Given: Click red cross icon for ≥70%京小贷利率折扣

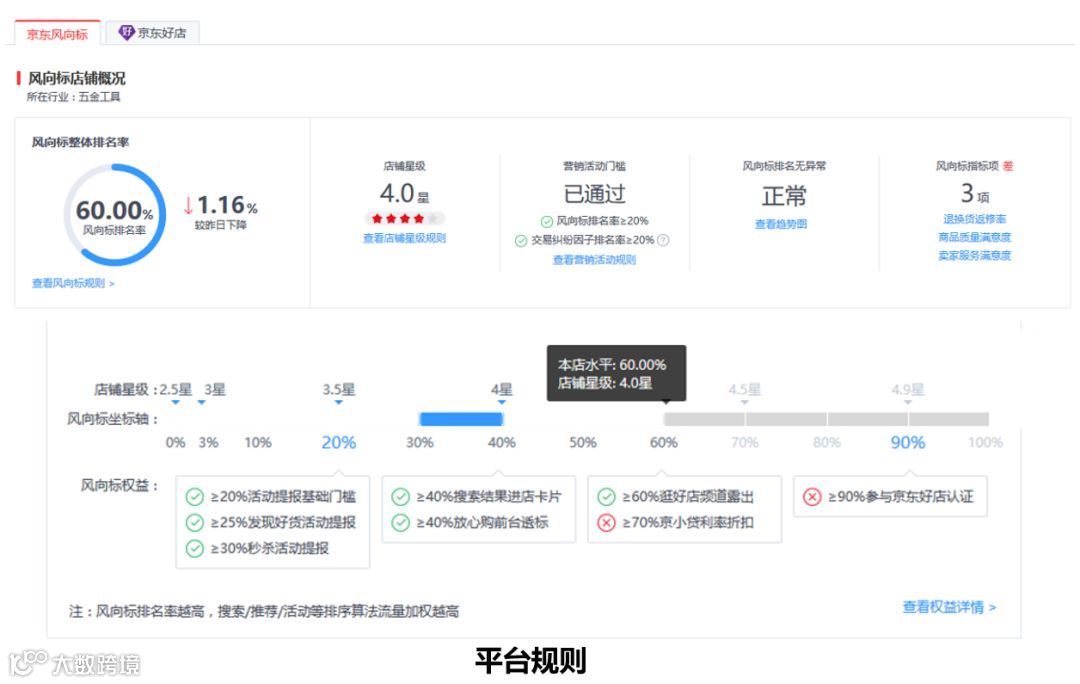Looking at the screenshot, I should pyautogui.click(x=607, y=523).
